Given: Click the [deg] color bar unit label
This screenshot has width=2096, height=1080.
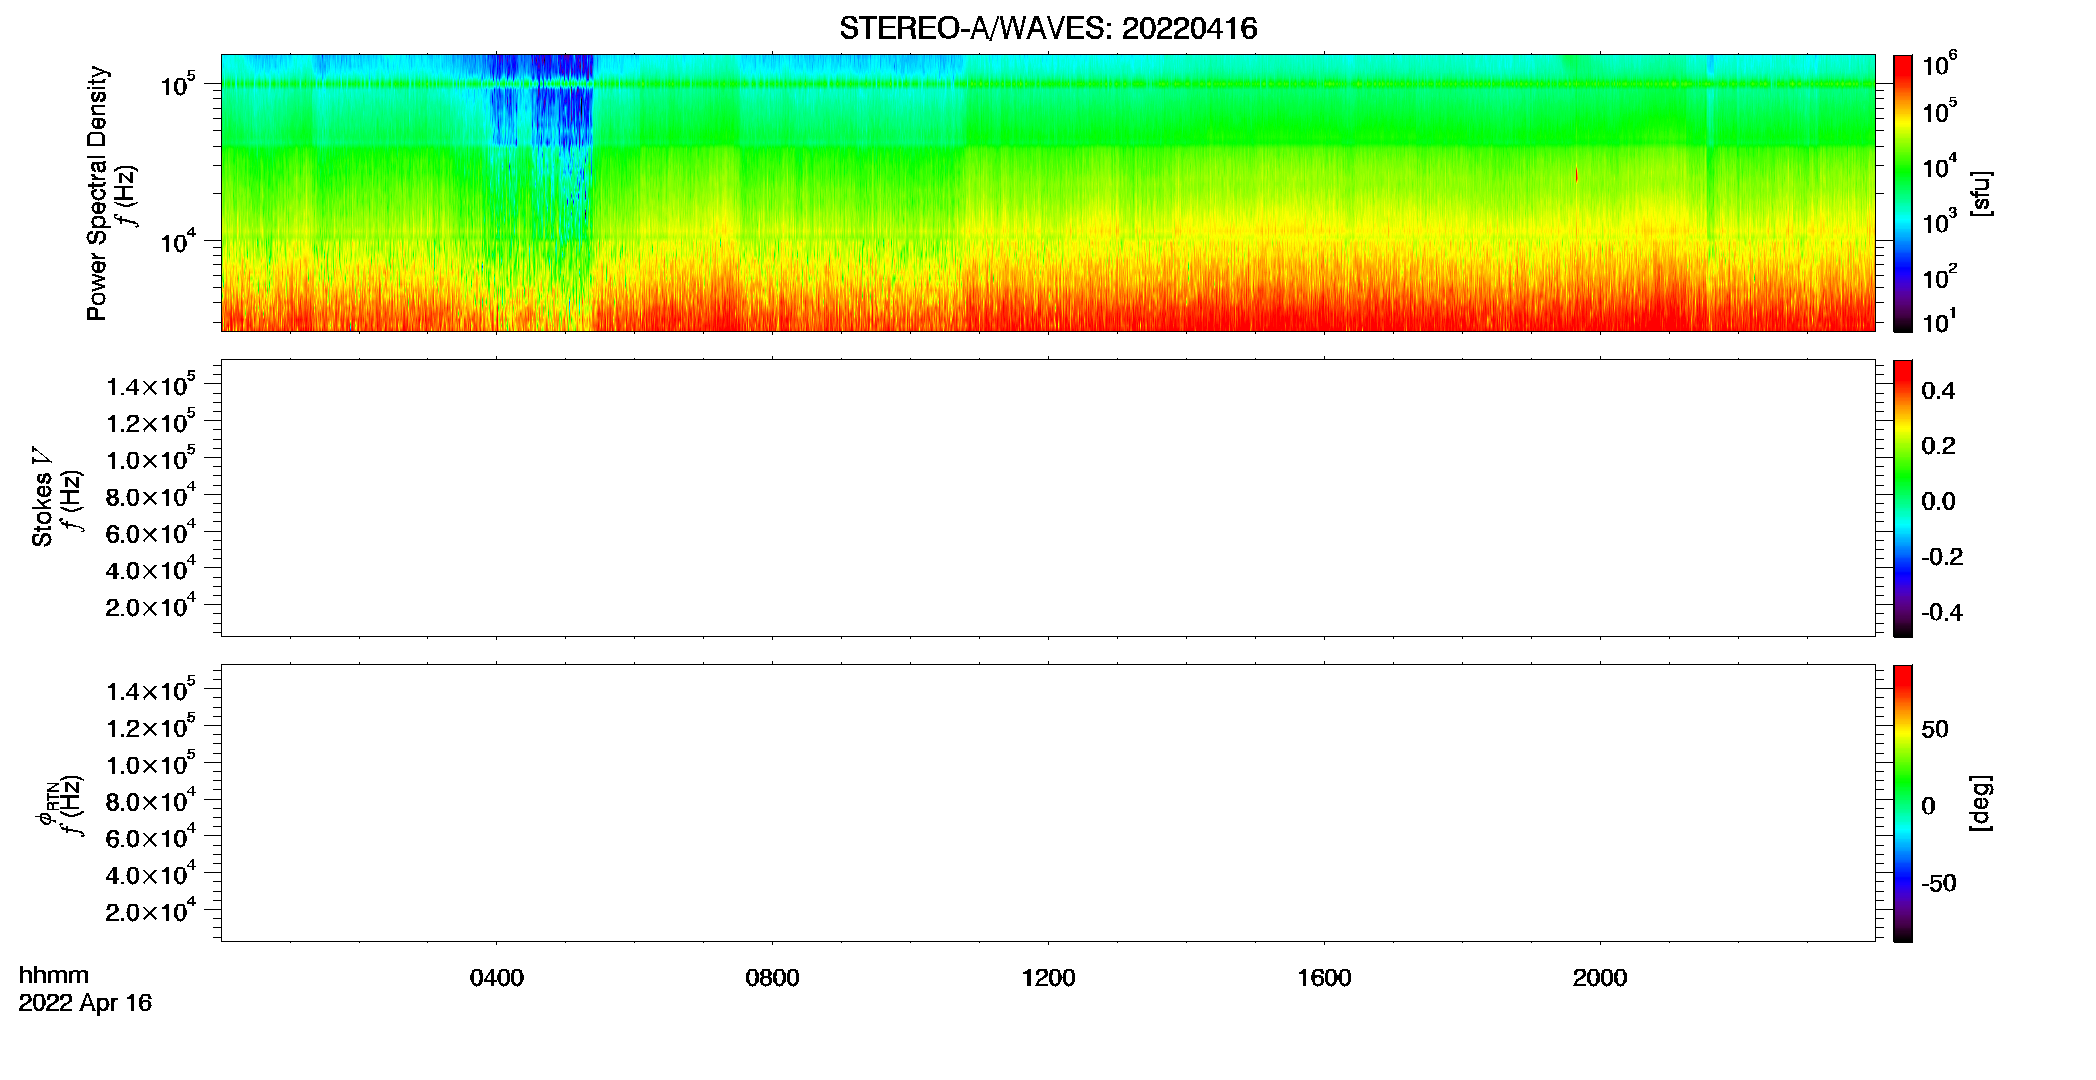Looking at the screenshot, I should 1980,803.
